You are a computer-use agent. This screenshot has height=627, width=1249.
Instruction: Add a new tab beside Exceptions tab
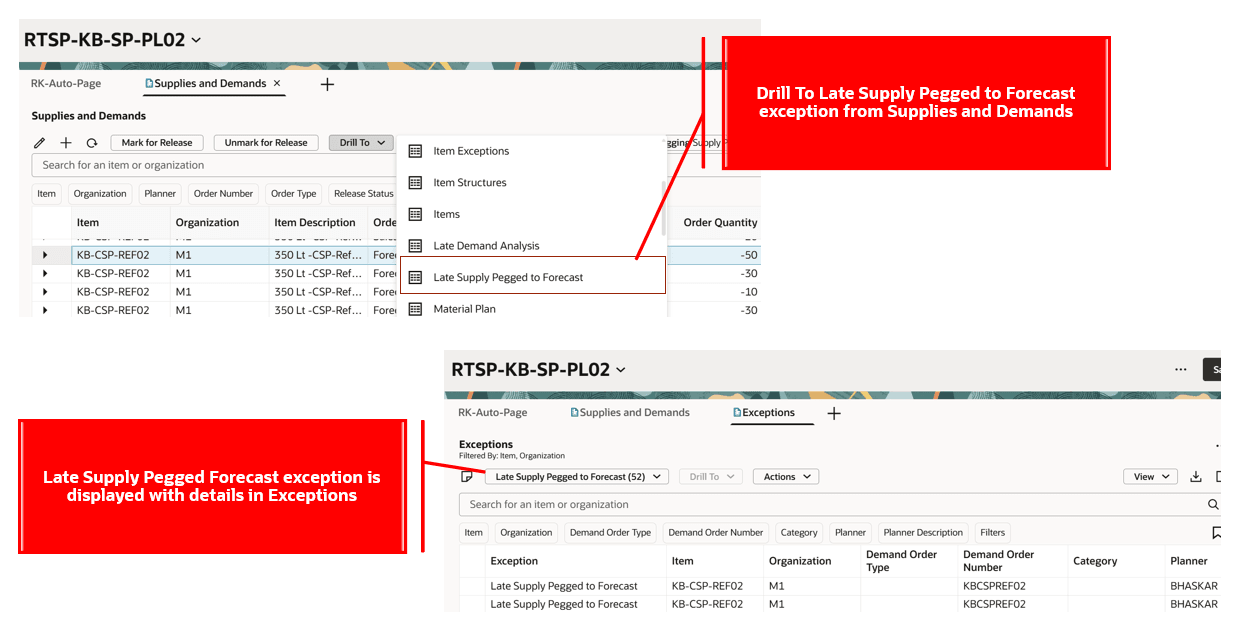[834, 413]
